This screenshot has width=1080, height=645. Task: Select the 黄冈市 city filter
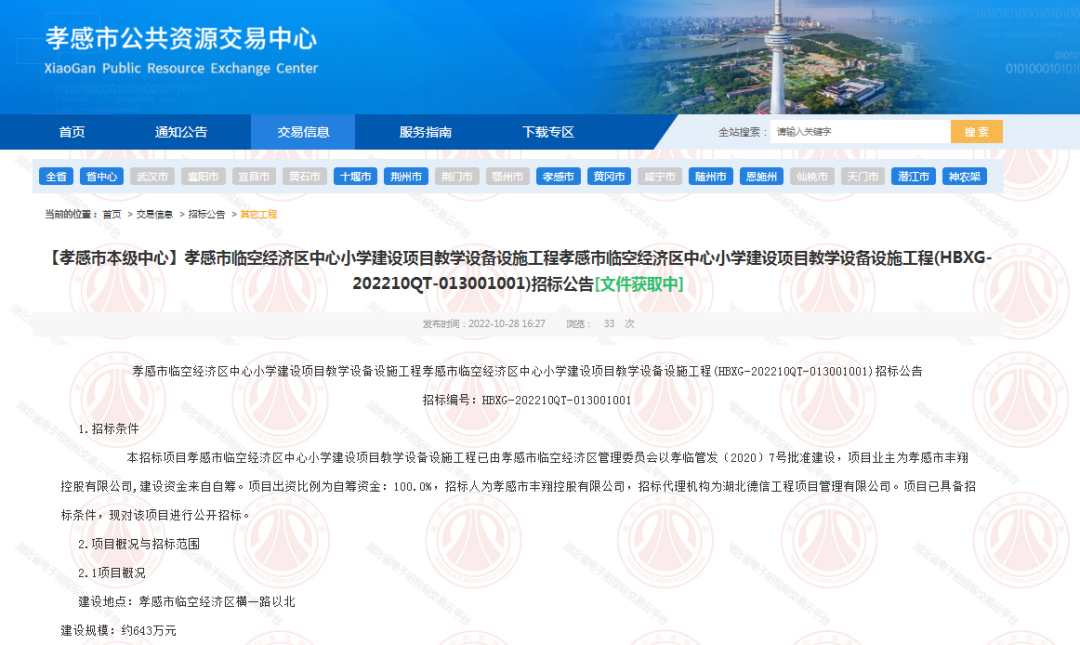pyautogui.click(x=609, y=176)
